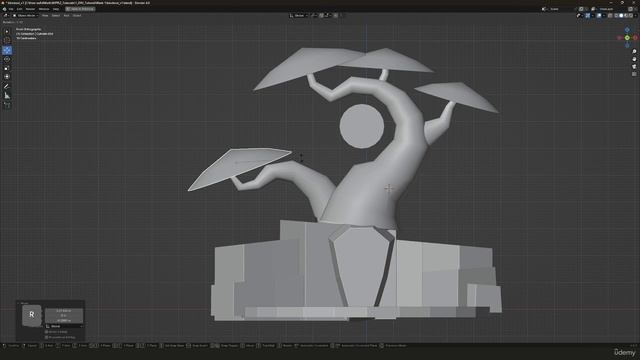The width and height of the screenshot is (640, 360).
Task: Select the Measure tool
Action: point(7,95)
